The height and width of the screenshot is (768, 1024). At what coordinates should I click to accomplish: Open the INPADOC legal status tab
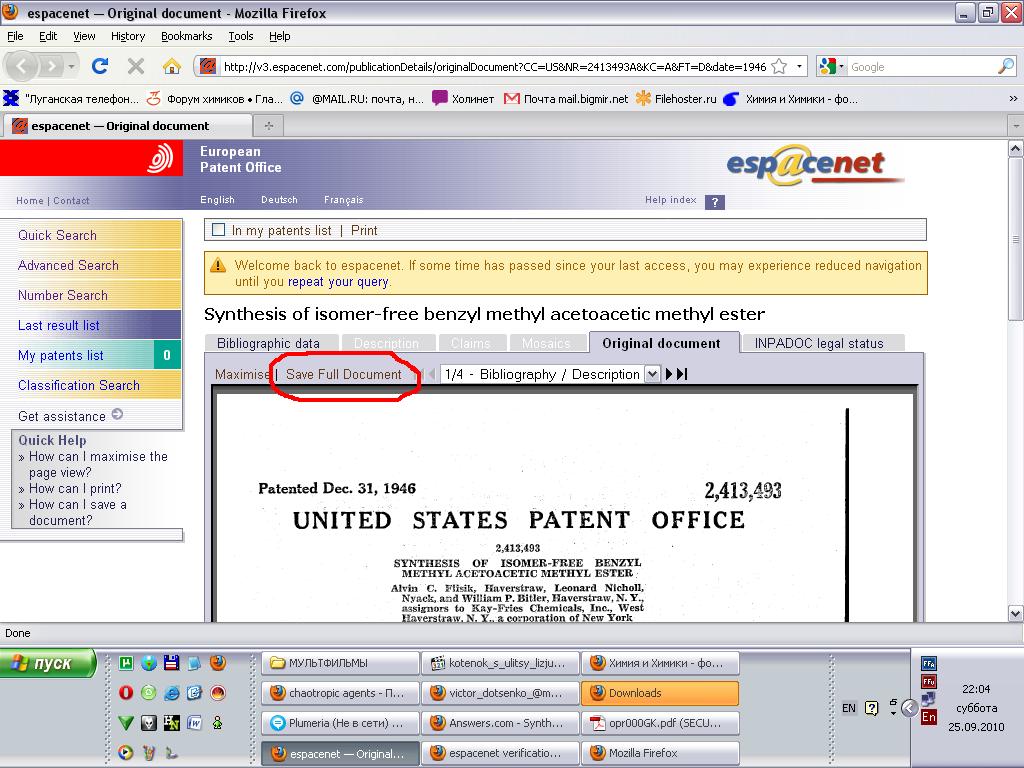click(818, 343)
